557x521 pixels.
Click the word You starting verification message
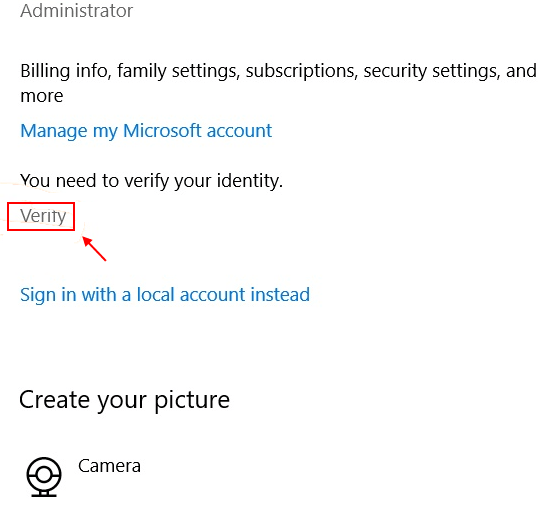[35, 181]
